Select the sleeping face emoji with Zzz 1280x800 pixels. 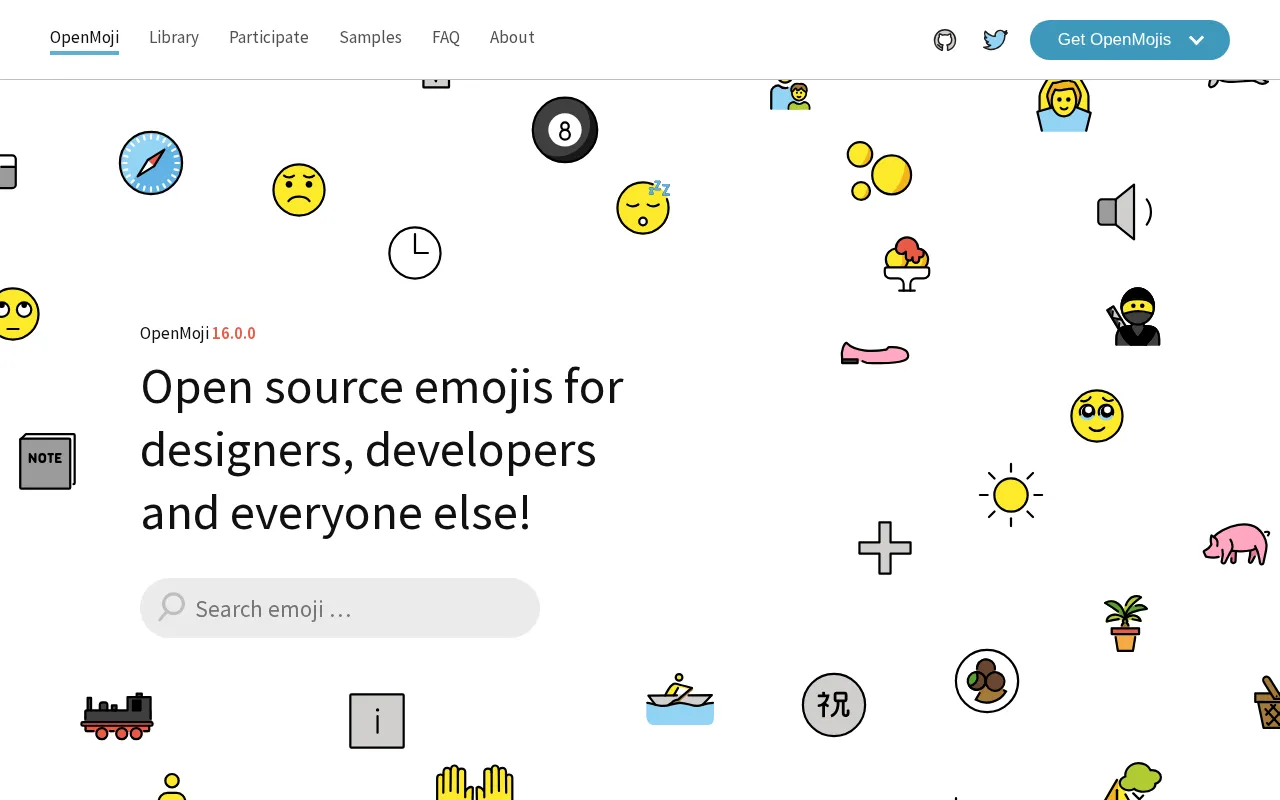click(643, 207)
